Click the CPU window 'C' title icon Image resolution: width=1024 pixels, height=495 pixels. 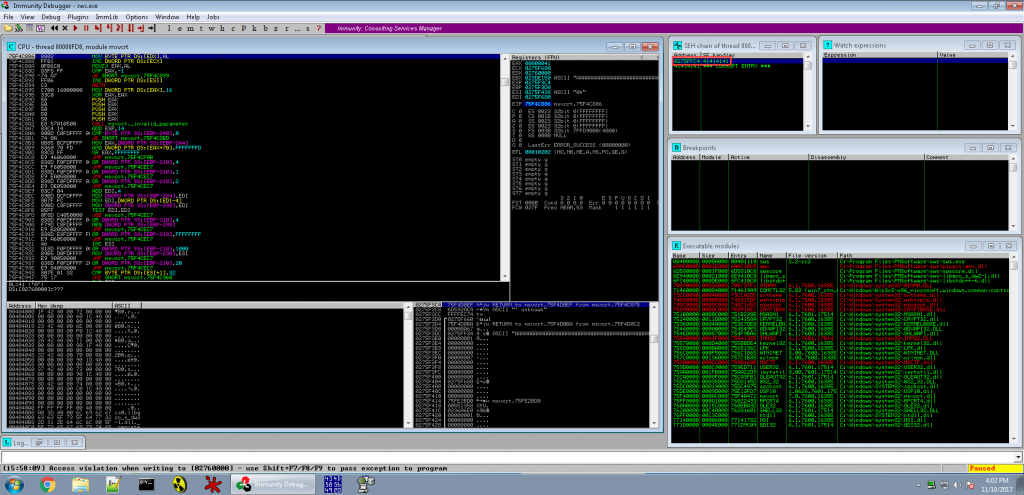pos(11,47)
